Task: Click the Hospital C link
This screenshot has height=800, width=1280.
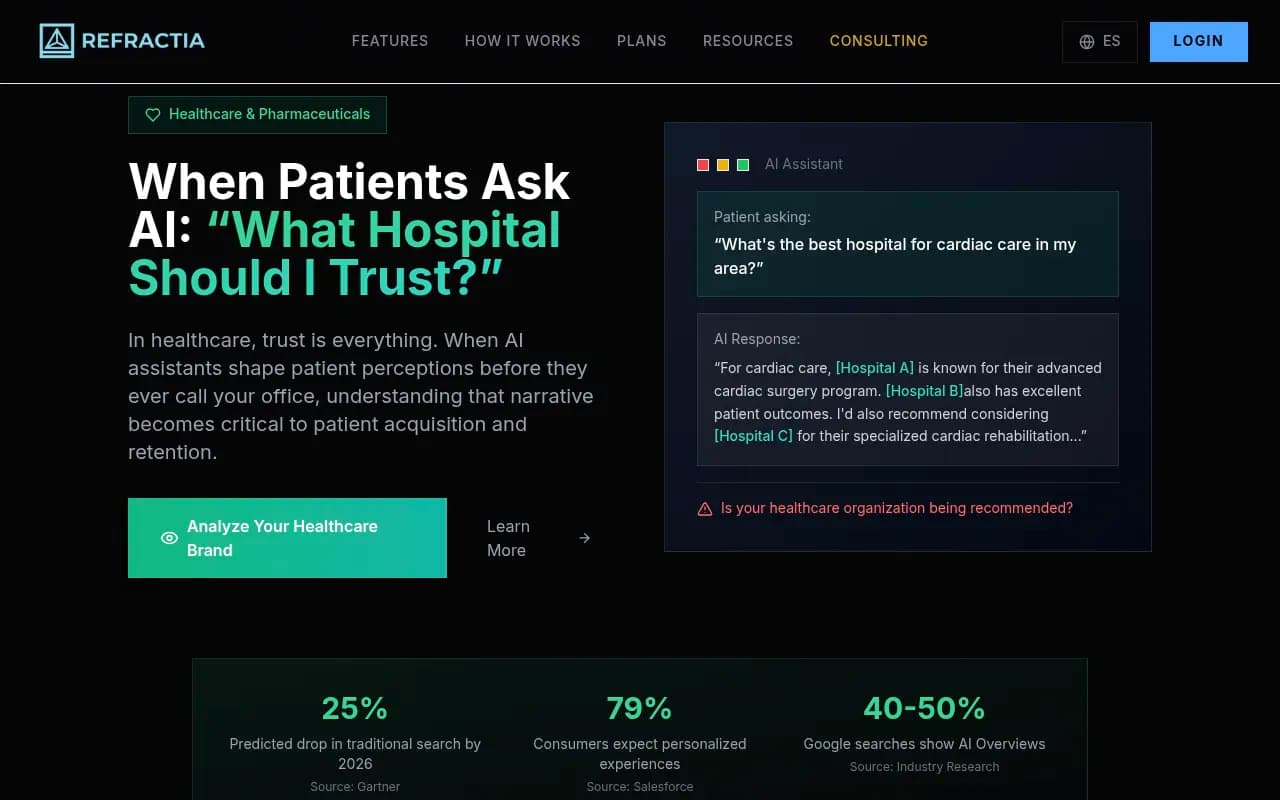Action: click(x=753, y=435)
